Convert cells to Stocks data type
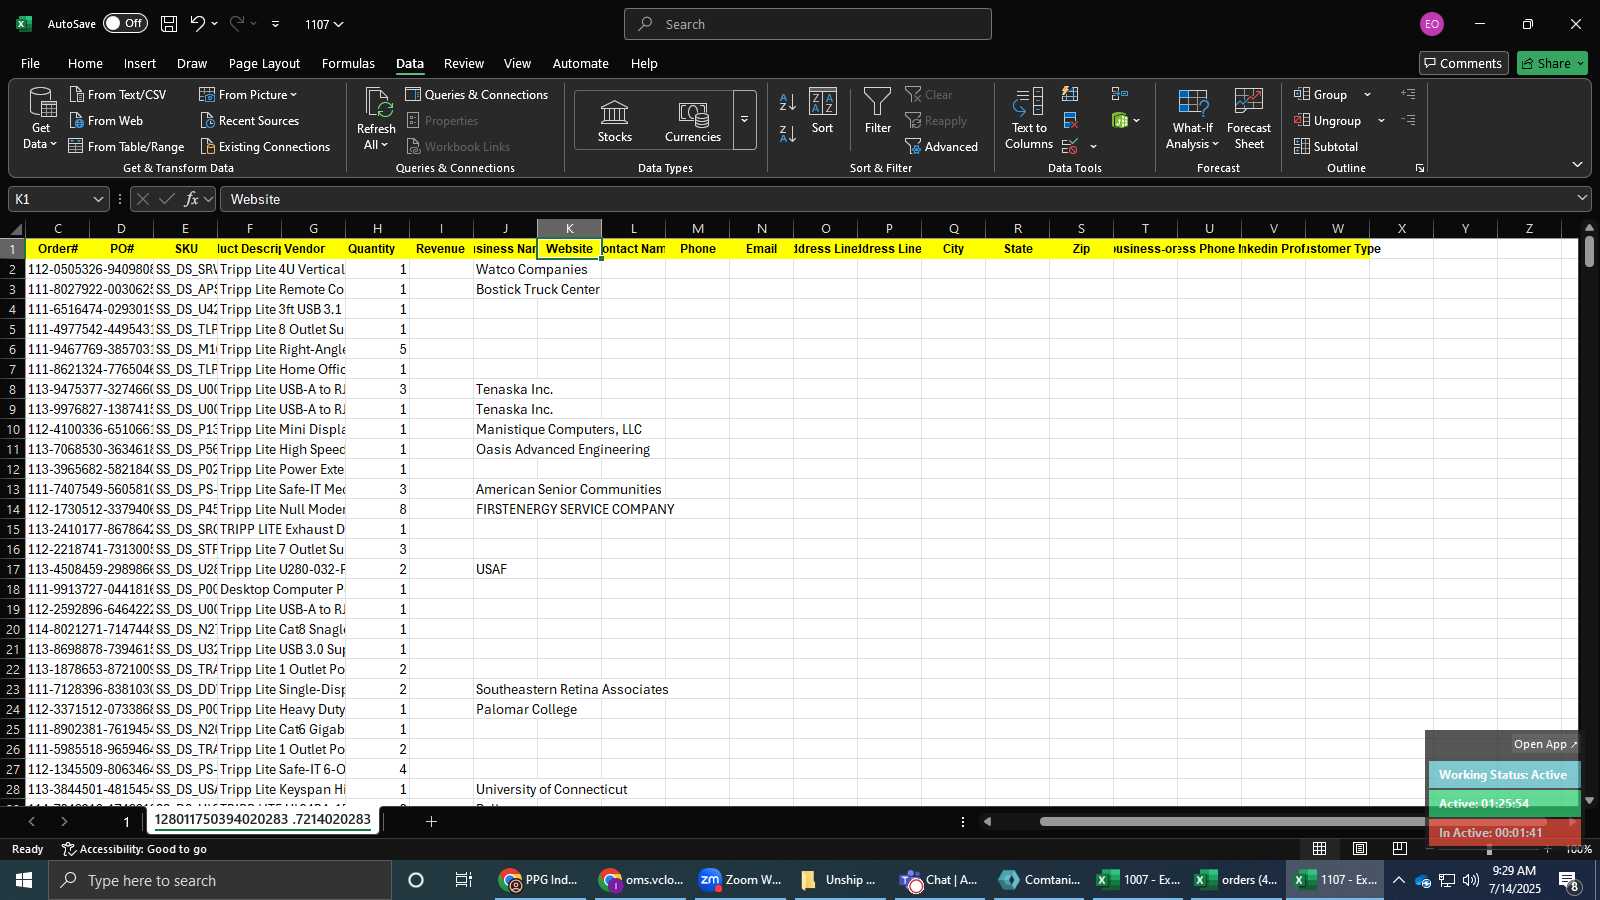 (x=615, y=121)
